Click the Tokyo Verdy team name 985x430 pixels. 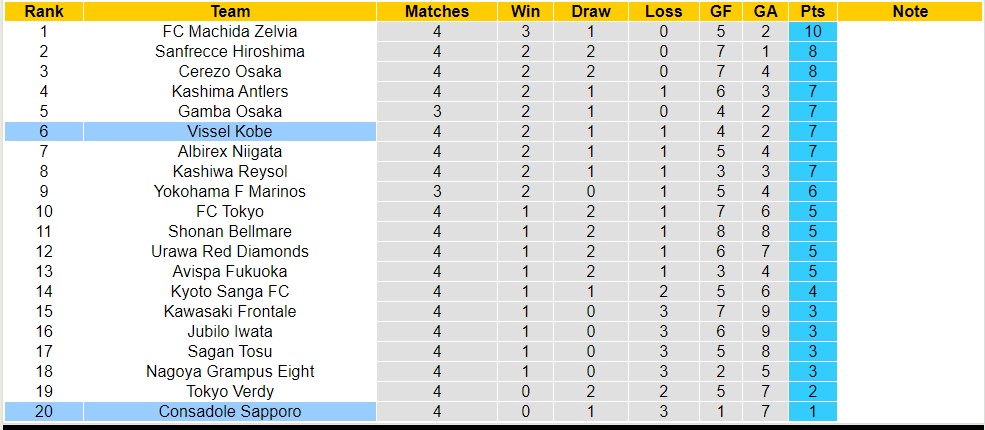click(x=230, y=391)
